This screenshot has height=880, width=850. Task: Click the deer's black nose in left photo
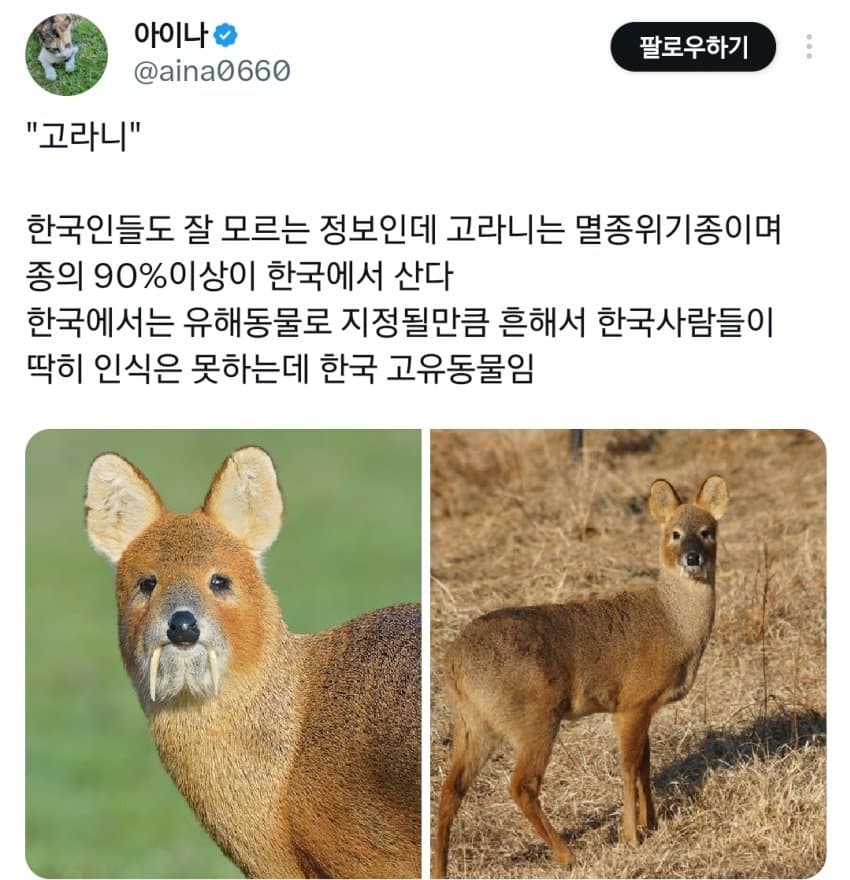183,627
